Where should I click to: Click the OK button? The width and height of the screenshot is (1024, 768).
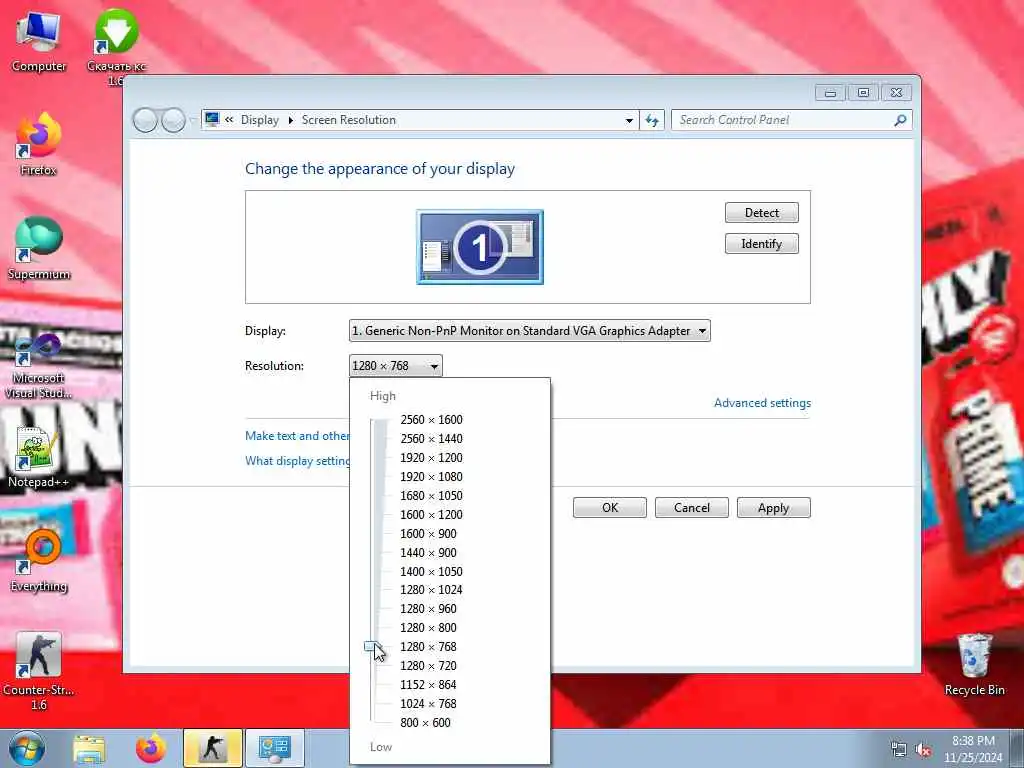click(610, 507)
